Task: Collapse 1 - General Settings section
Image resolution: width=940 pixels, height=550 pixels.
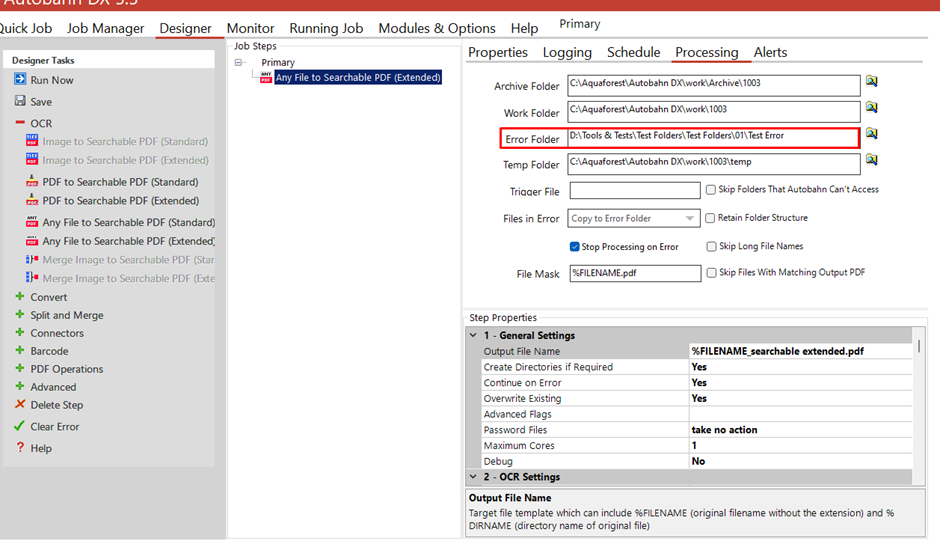Action: coord(473,335)
